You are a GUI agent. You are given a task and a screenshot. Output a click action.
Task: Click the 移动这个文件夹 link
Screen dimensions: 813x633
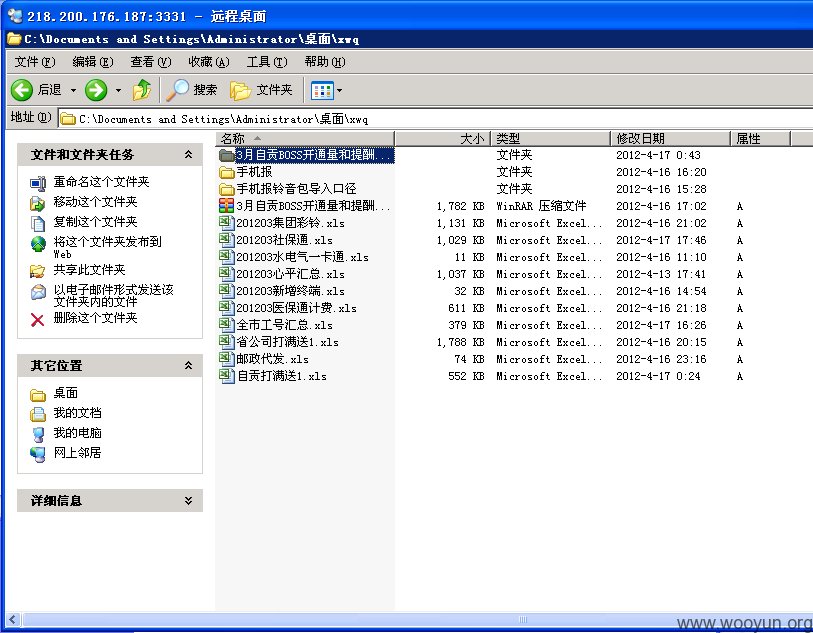pyautogui.click(x=95, y=202)
